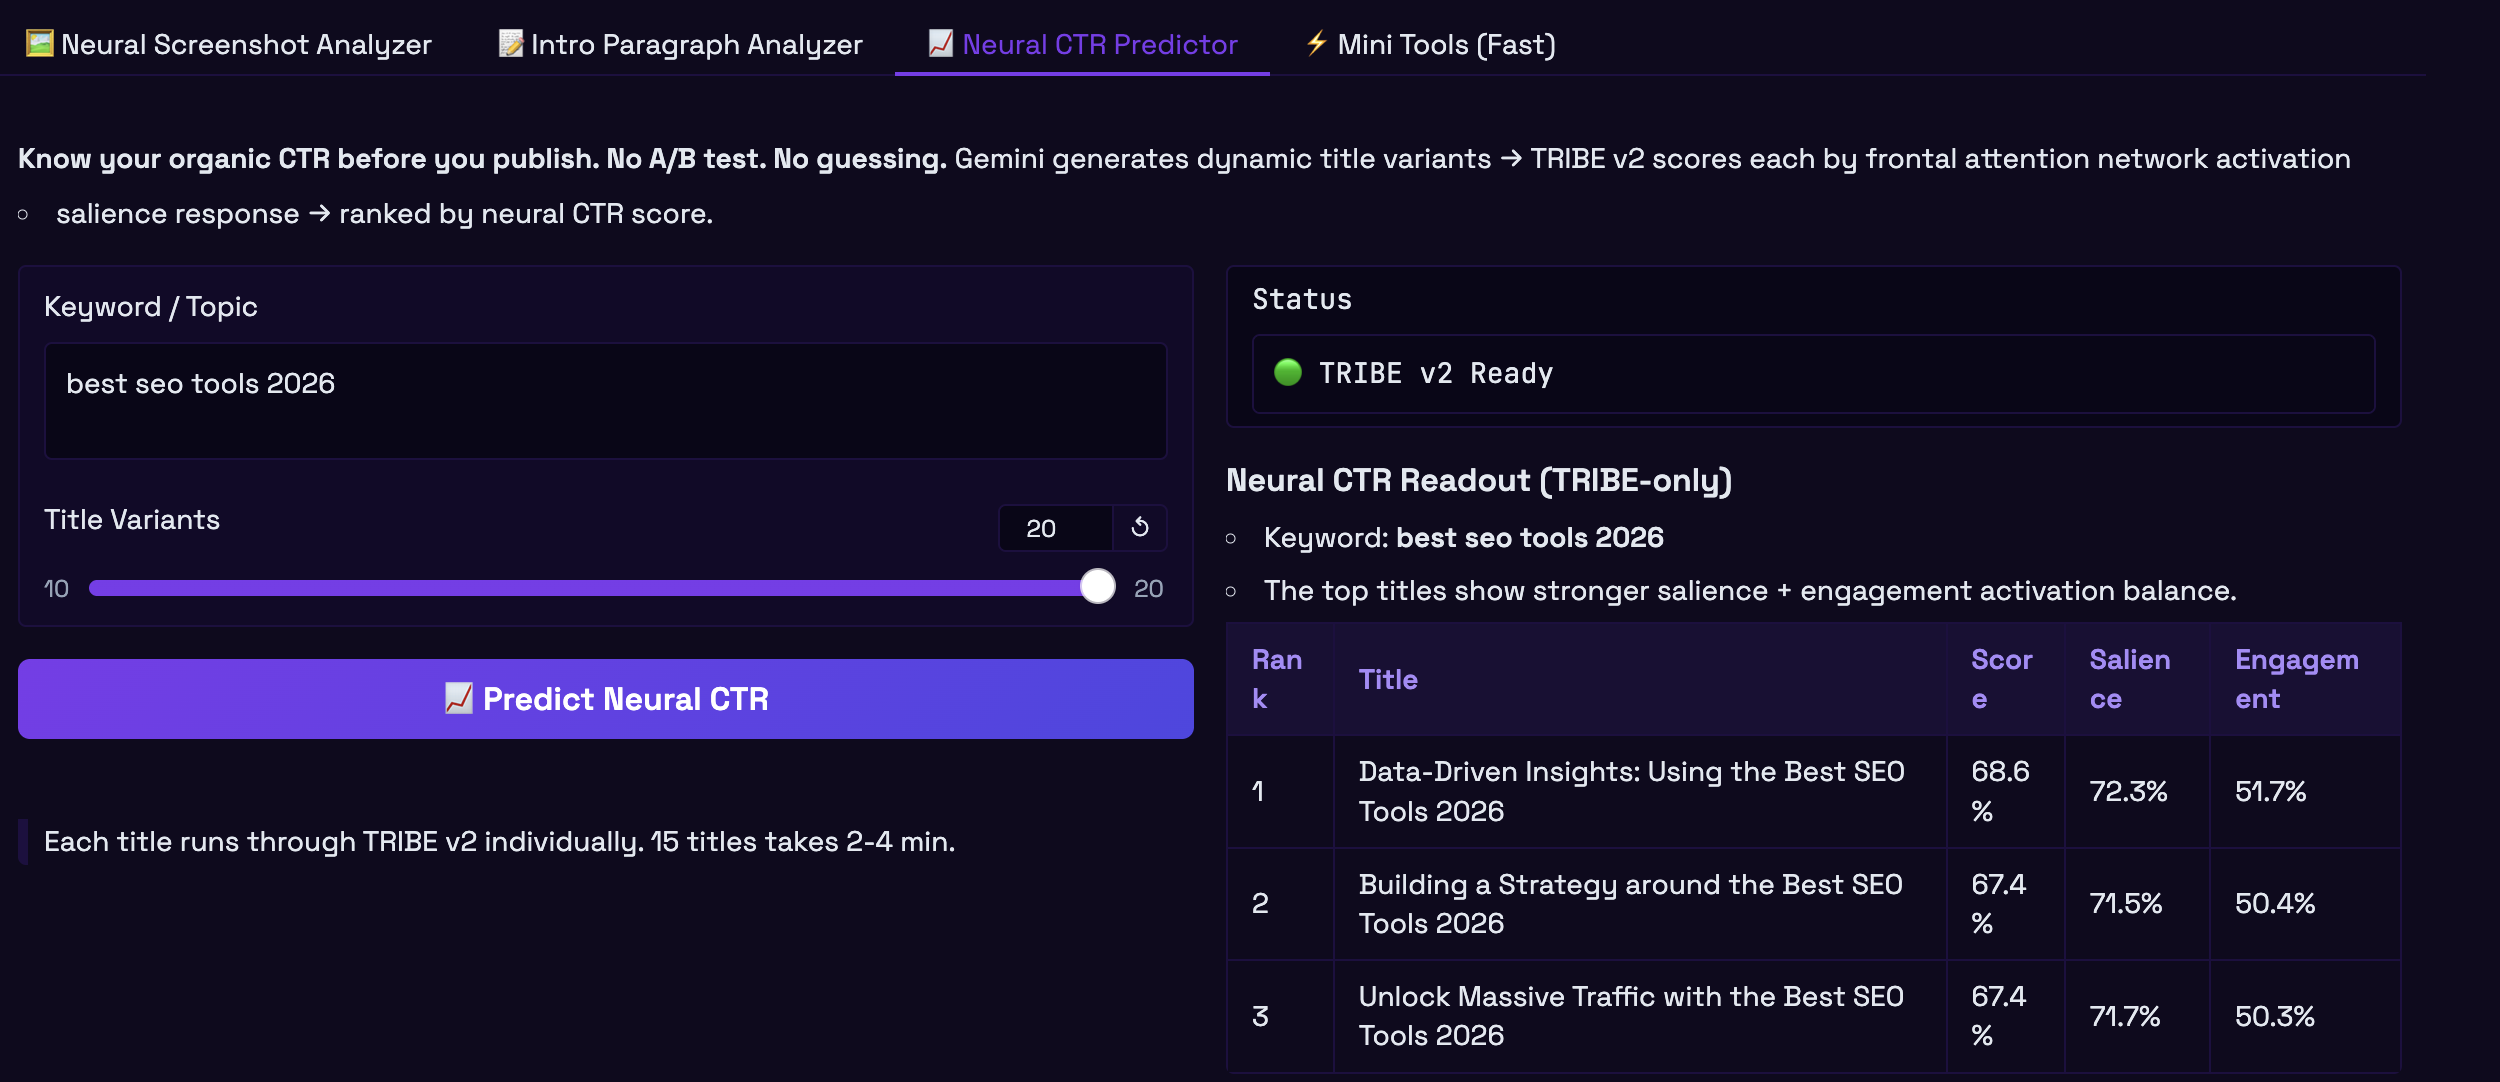
Task: Click the memo icon on Intro Paragraph Analyzer
Action: coord(511,44)
